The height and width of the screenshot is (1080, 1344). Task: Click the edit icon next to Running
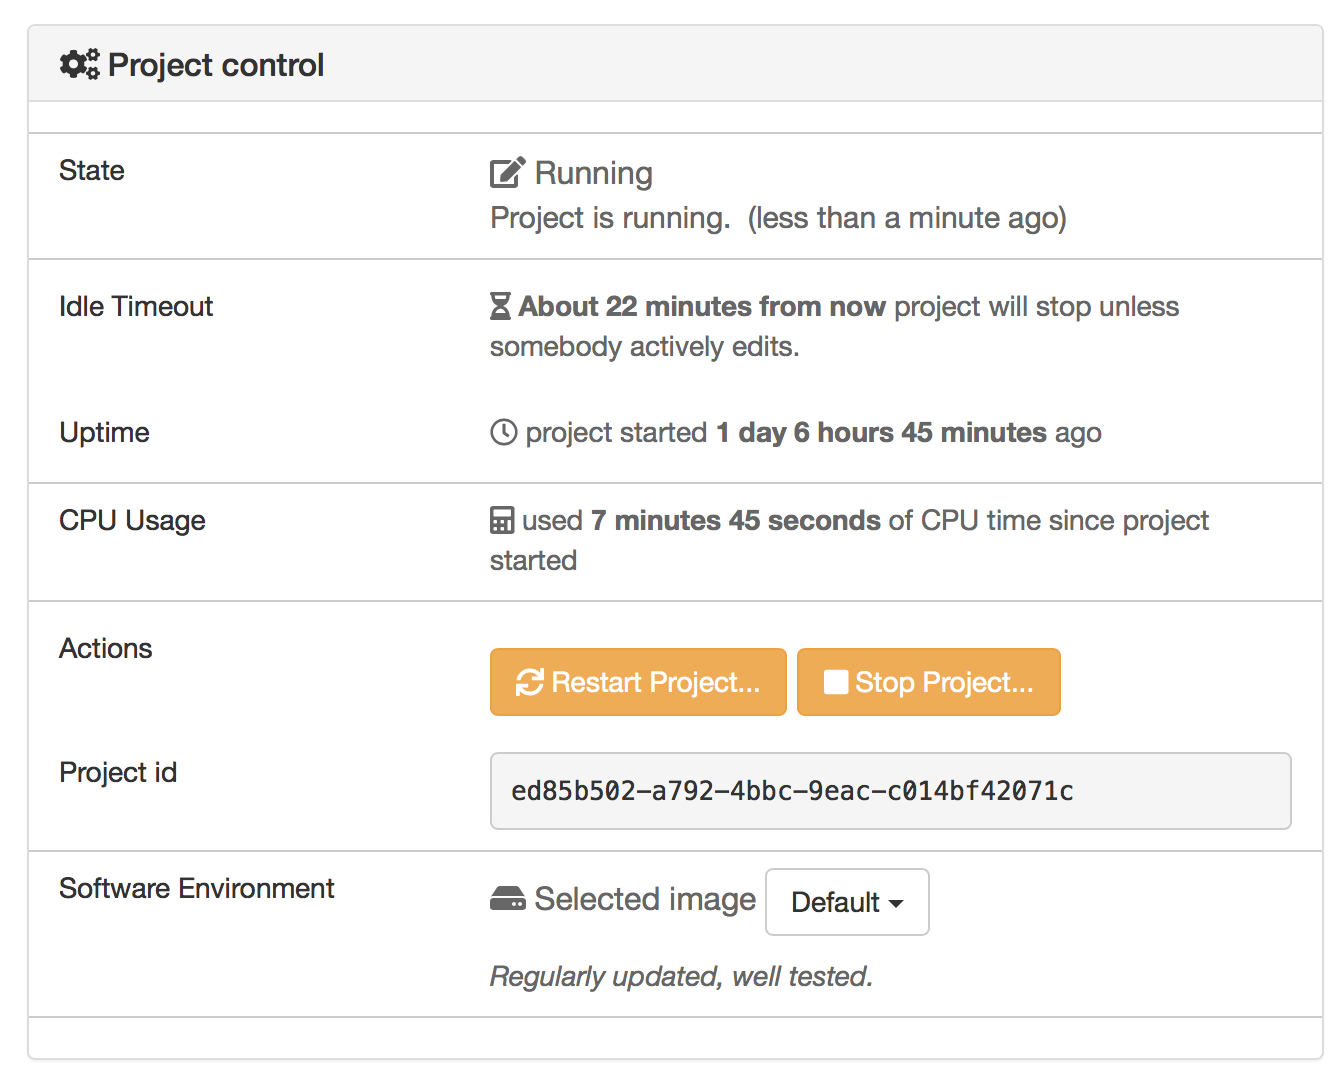click(x=507, y=173)
